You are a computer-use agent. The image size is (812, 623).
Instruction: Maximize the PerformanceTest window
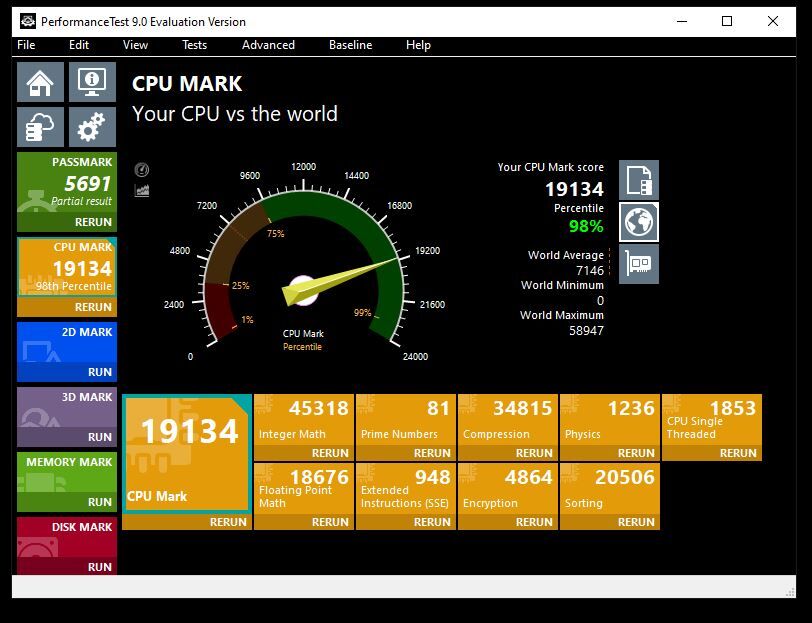[x=727, y=21]
